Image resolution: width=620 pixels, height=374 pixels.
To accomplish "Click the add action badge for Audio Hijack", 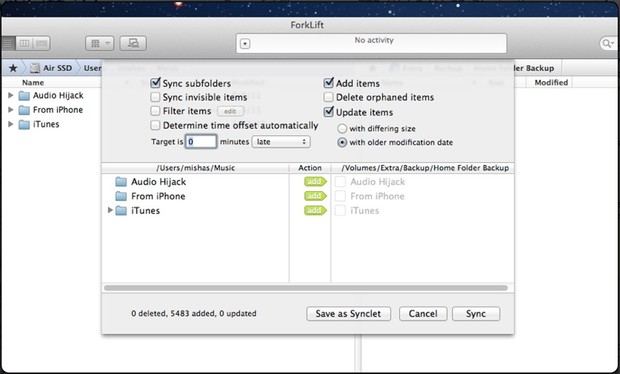I will click(x=315, y=181).
